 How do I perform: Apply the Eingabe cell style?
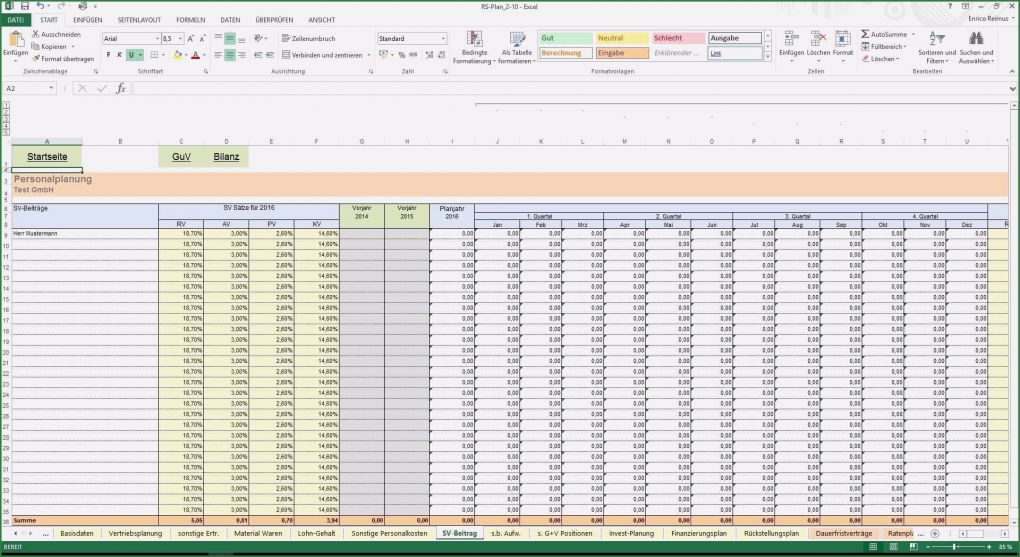(x=622, y=53)
